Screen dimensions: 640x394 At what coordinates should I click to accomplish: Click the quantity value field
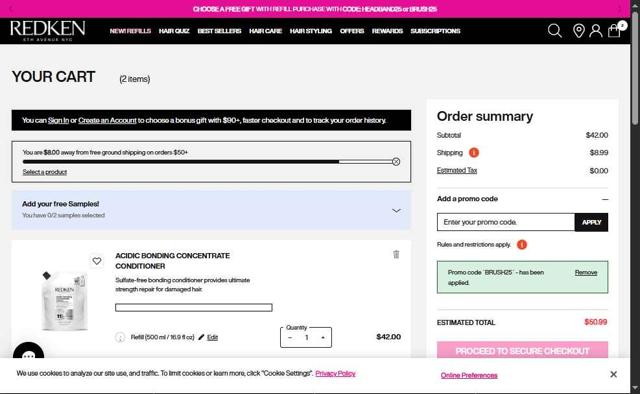click(306, 338)
